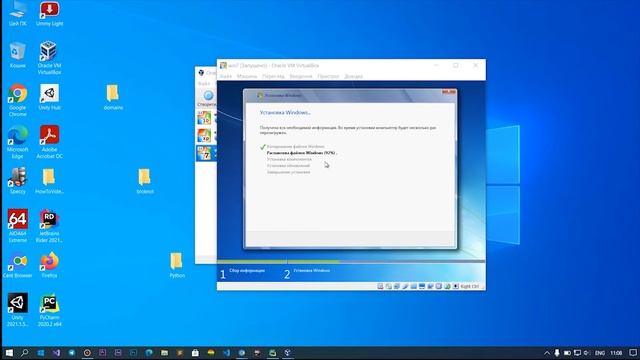Select the AIDA64 Extreme desktop shortcut
This screenshot has height=360, width=640.
(18, 226)
